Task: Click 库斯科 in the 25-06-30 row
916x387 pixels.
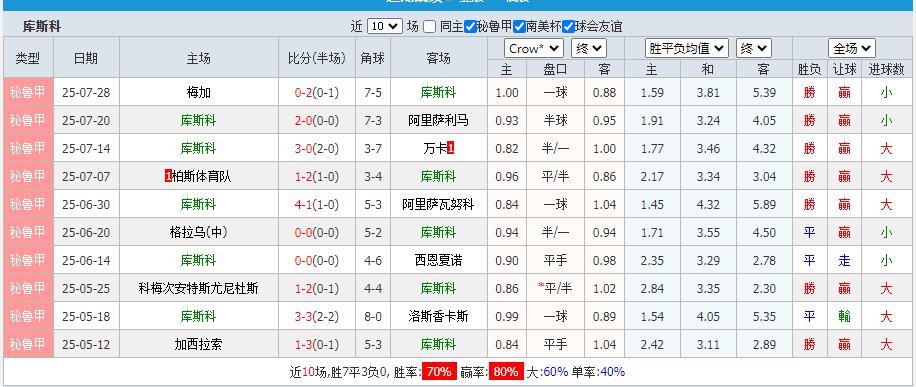Action: (x=199, y=205)
